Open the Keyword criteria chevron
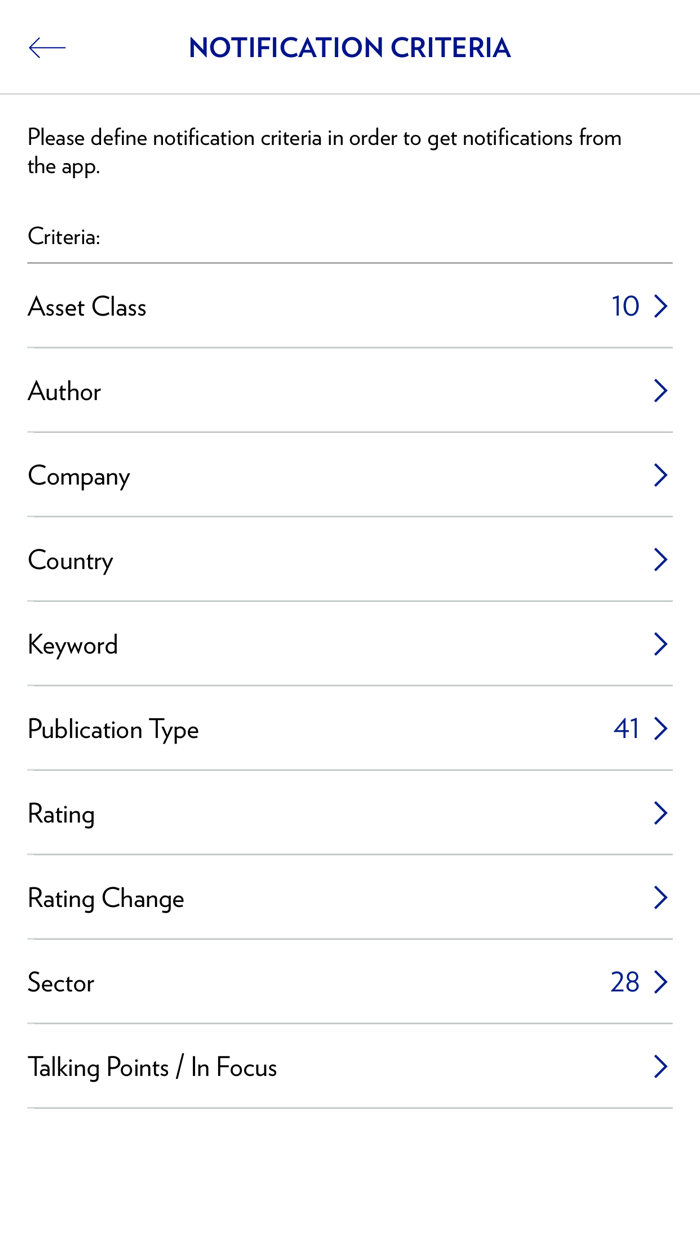This screenshot has width=700, height=1244. coord(660,644)
